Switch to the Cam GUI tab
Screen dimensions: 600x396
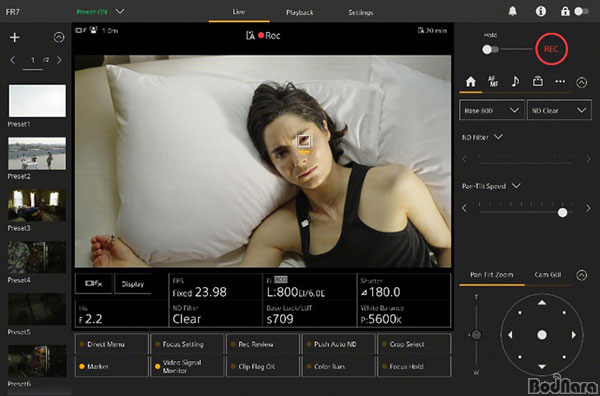[548, 275]
